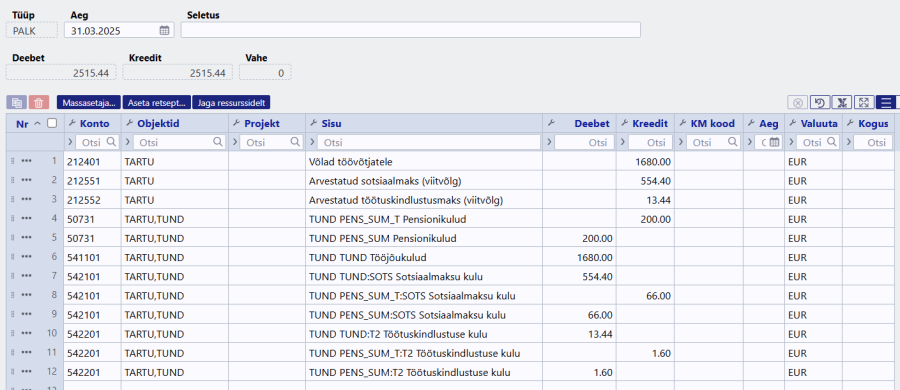The width and height of the screenshot is (900, 390).
Task: Expand filter operator chevron for Objektid
Action: (127, 142)
